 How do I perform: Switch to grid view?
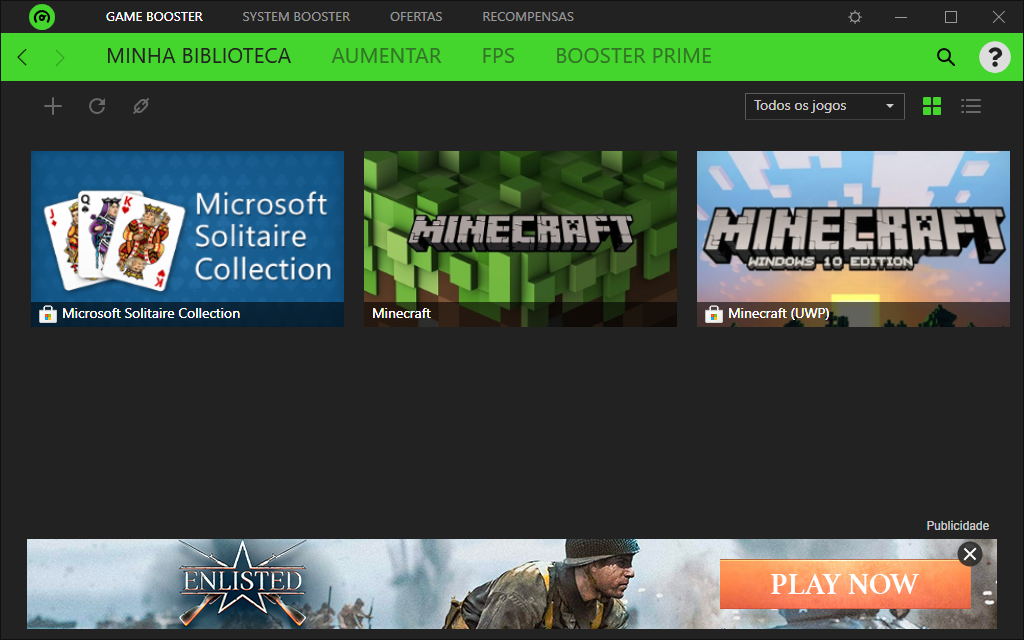point(932,106)
